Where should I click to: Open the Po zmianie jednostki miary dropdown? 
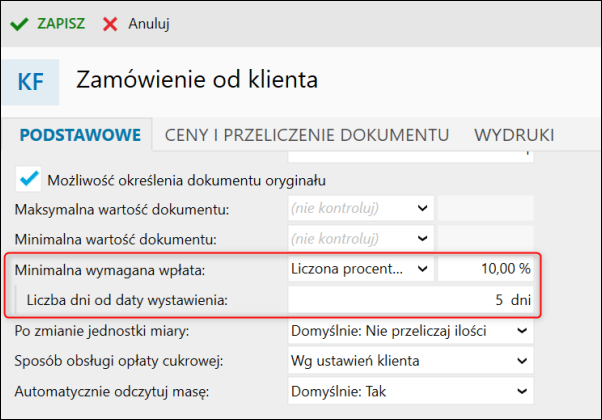pos(411,331)
